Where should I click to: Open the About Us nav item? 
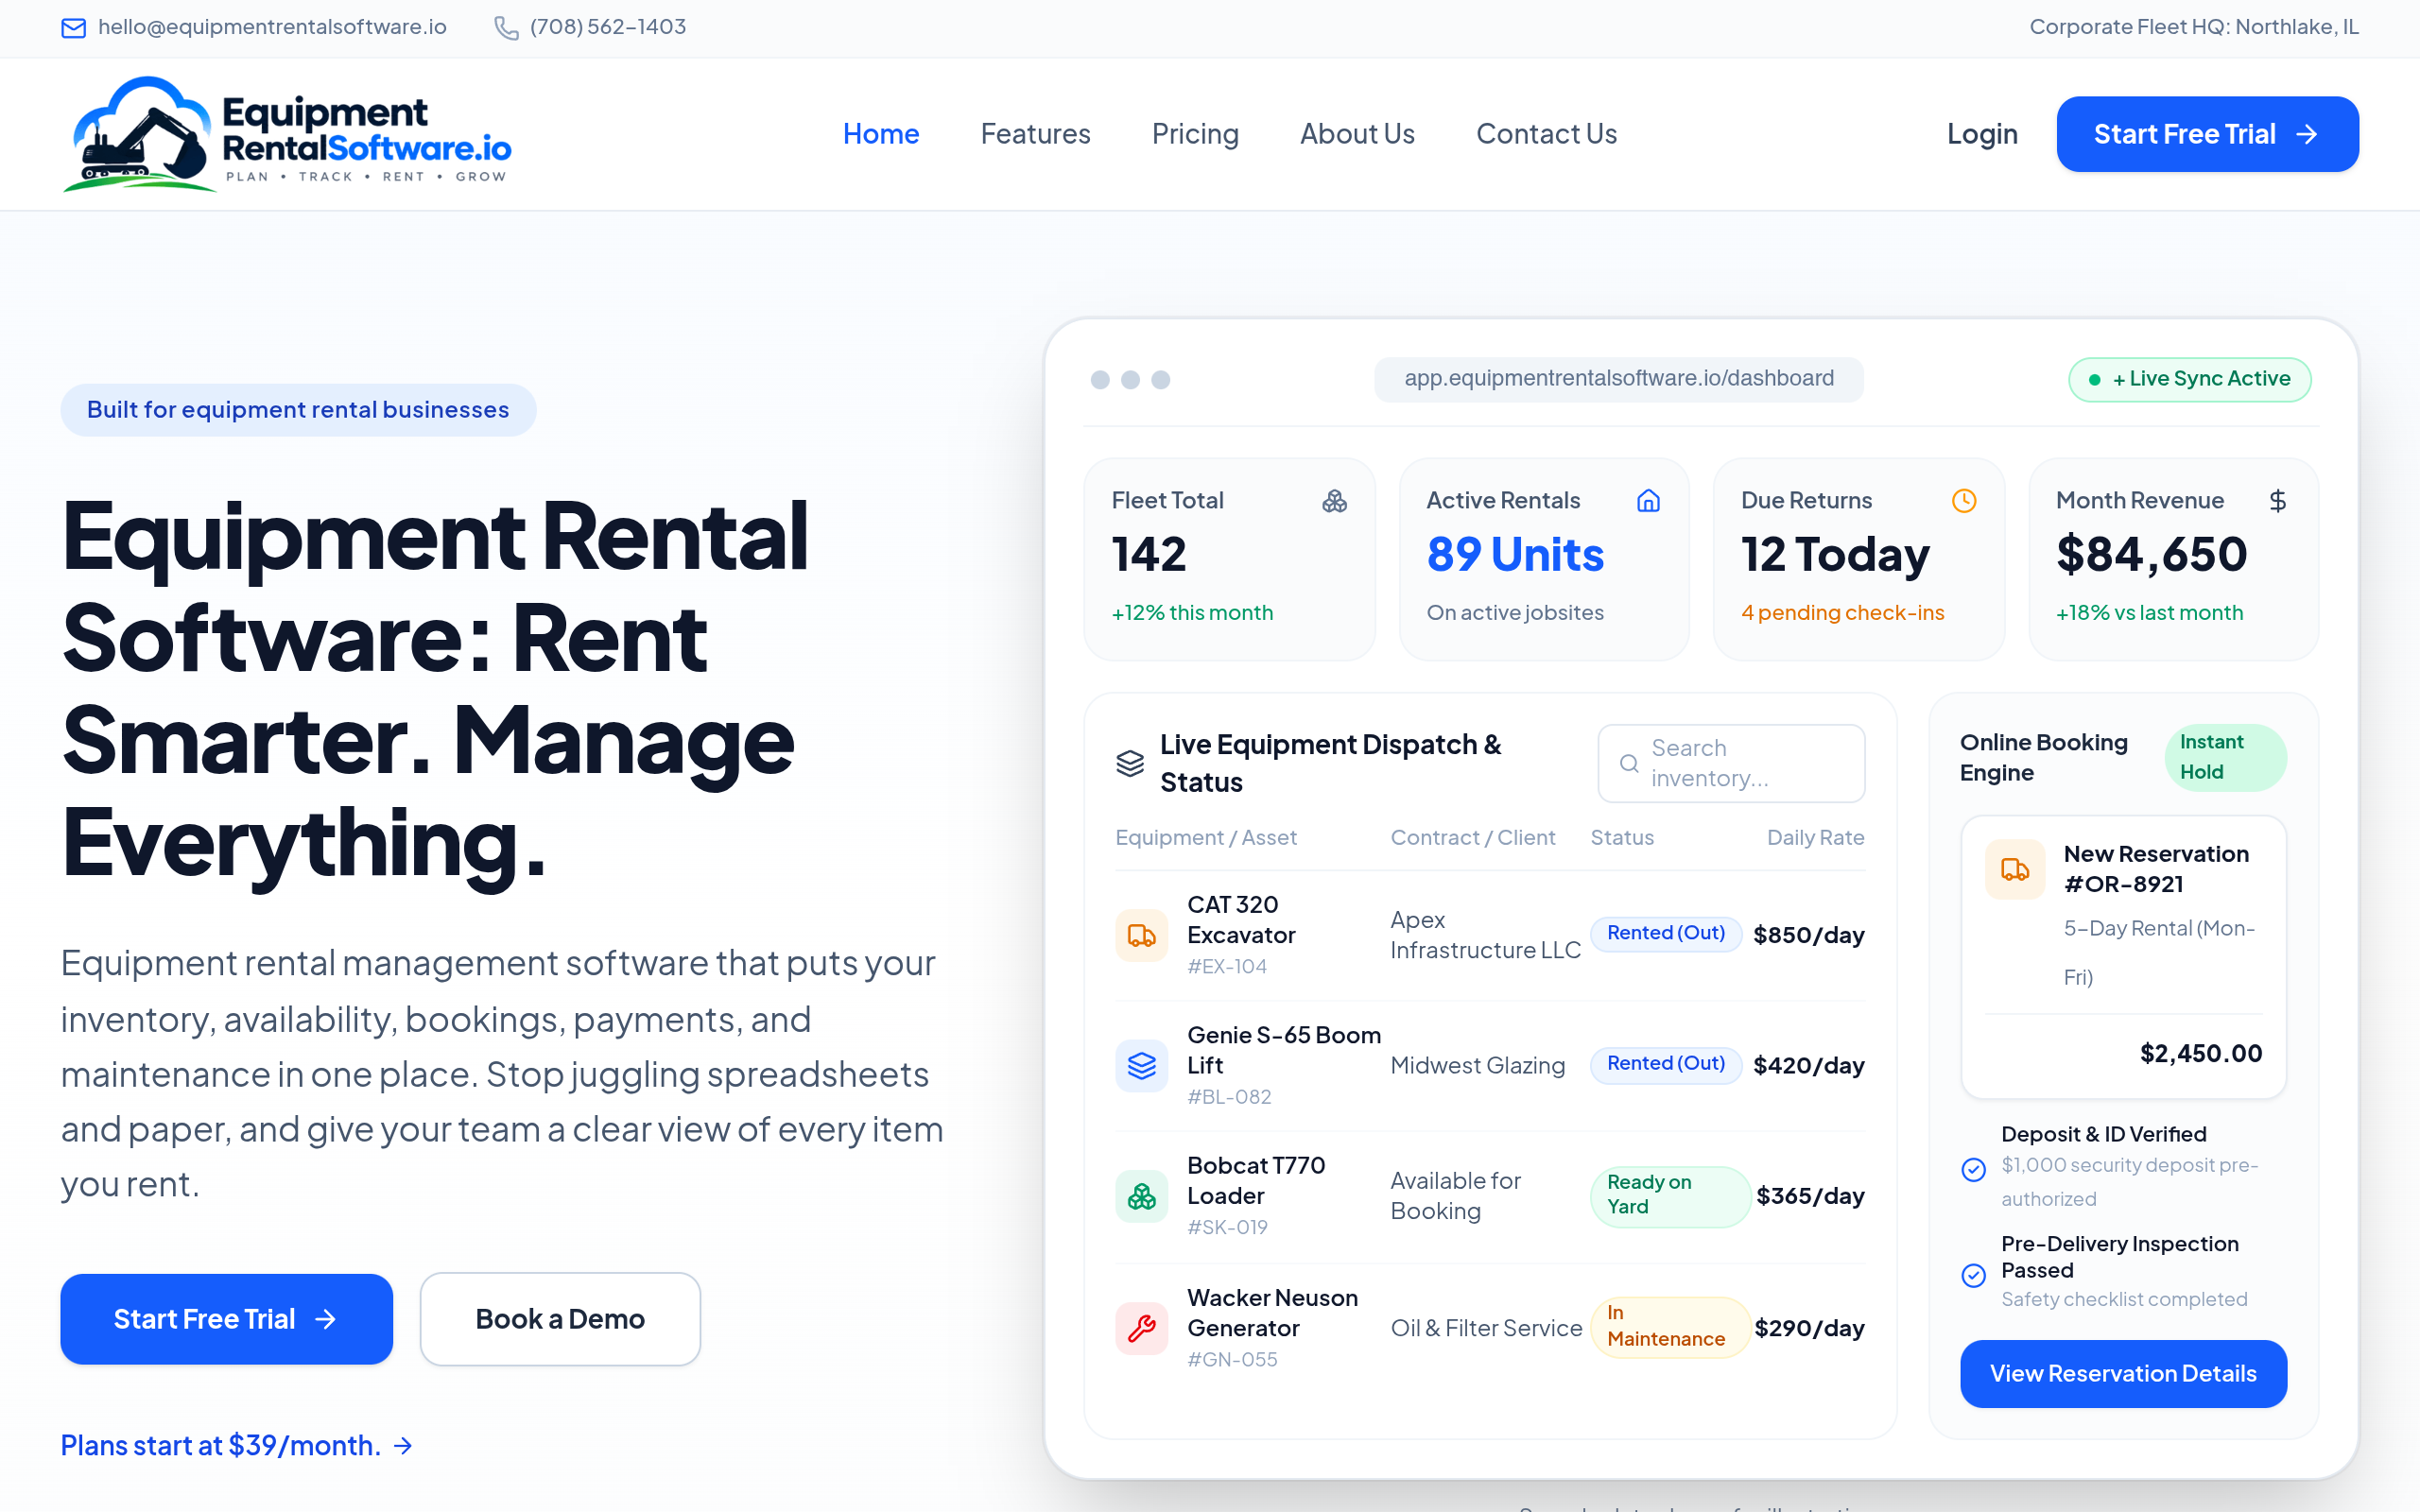(x=1357, y=134)
